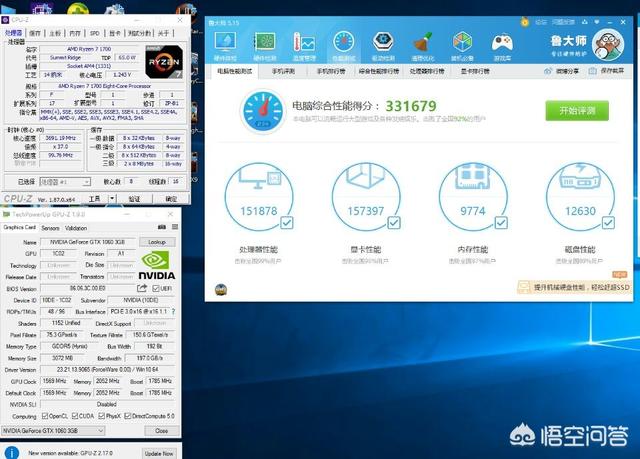Click the disk performance drive icon
Image resolution: width=640 pixels, height=459 pixels.
pos(580,177)
